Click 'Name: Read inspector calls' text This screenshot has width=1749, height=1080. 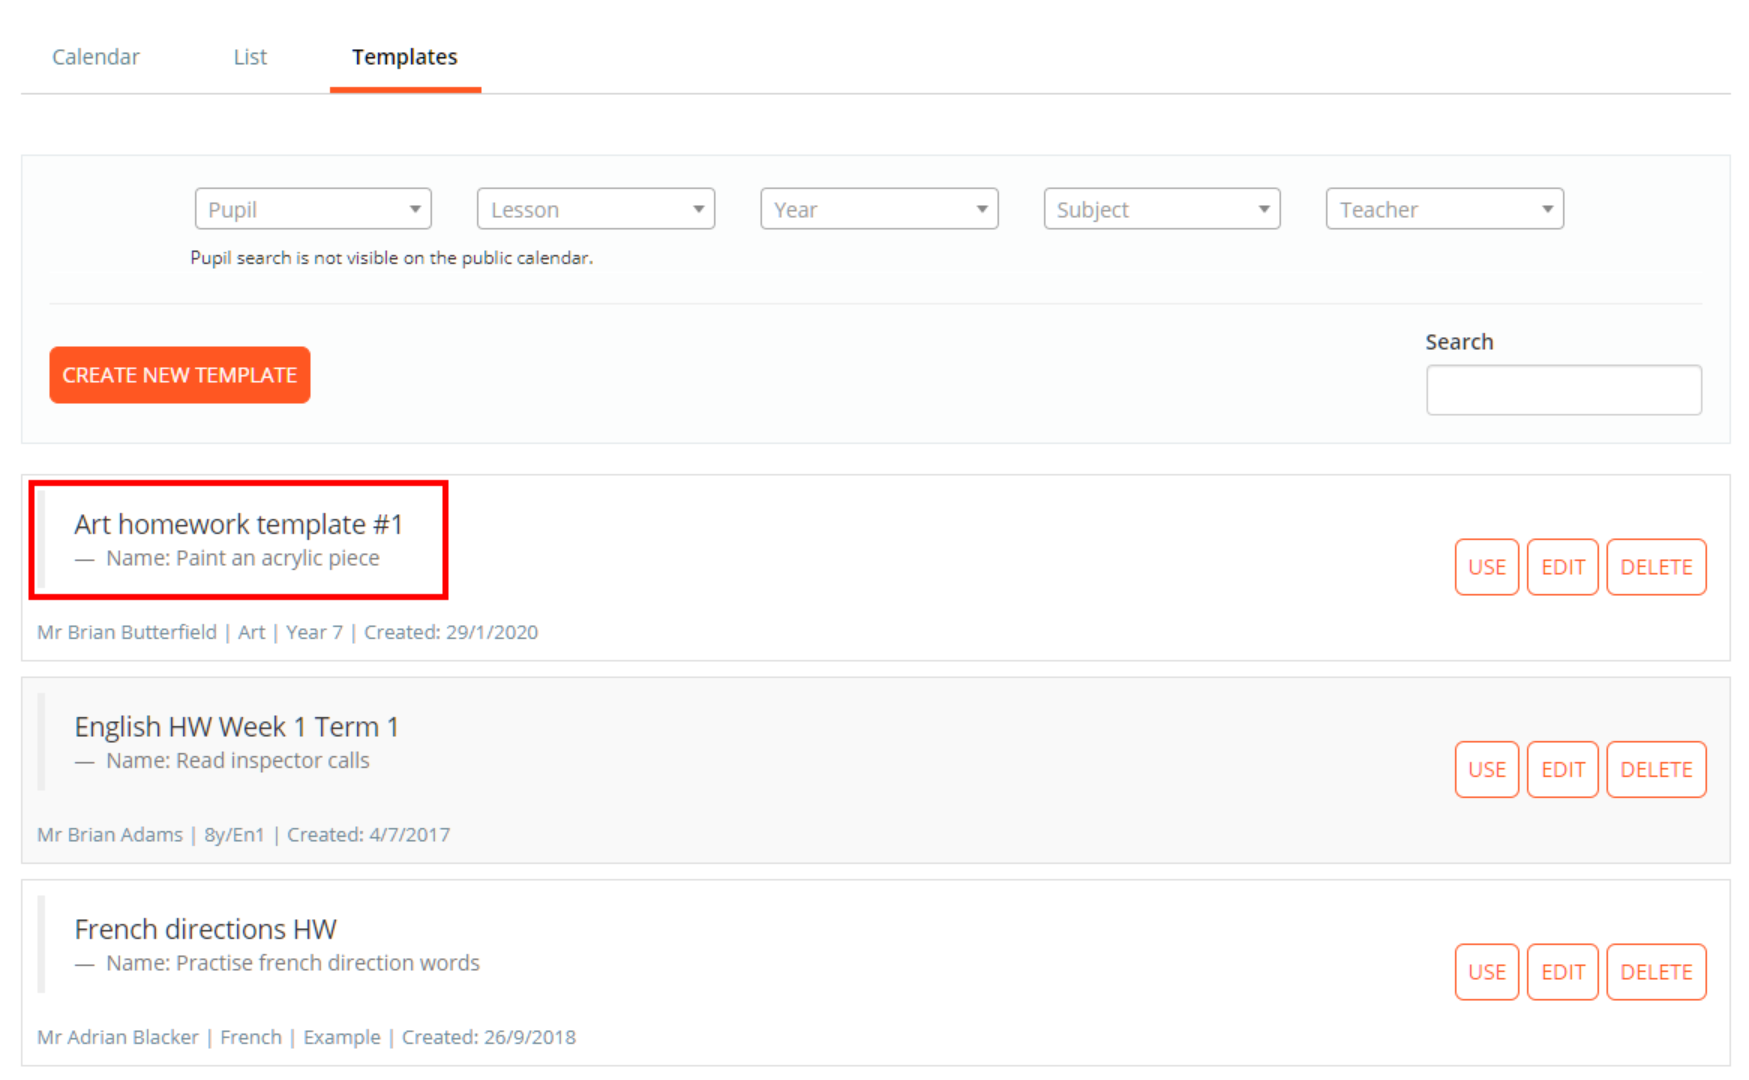238,761
